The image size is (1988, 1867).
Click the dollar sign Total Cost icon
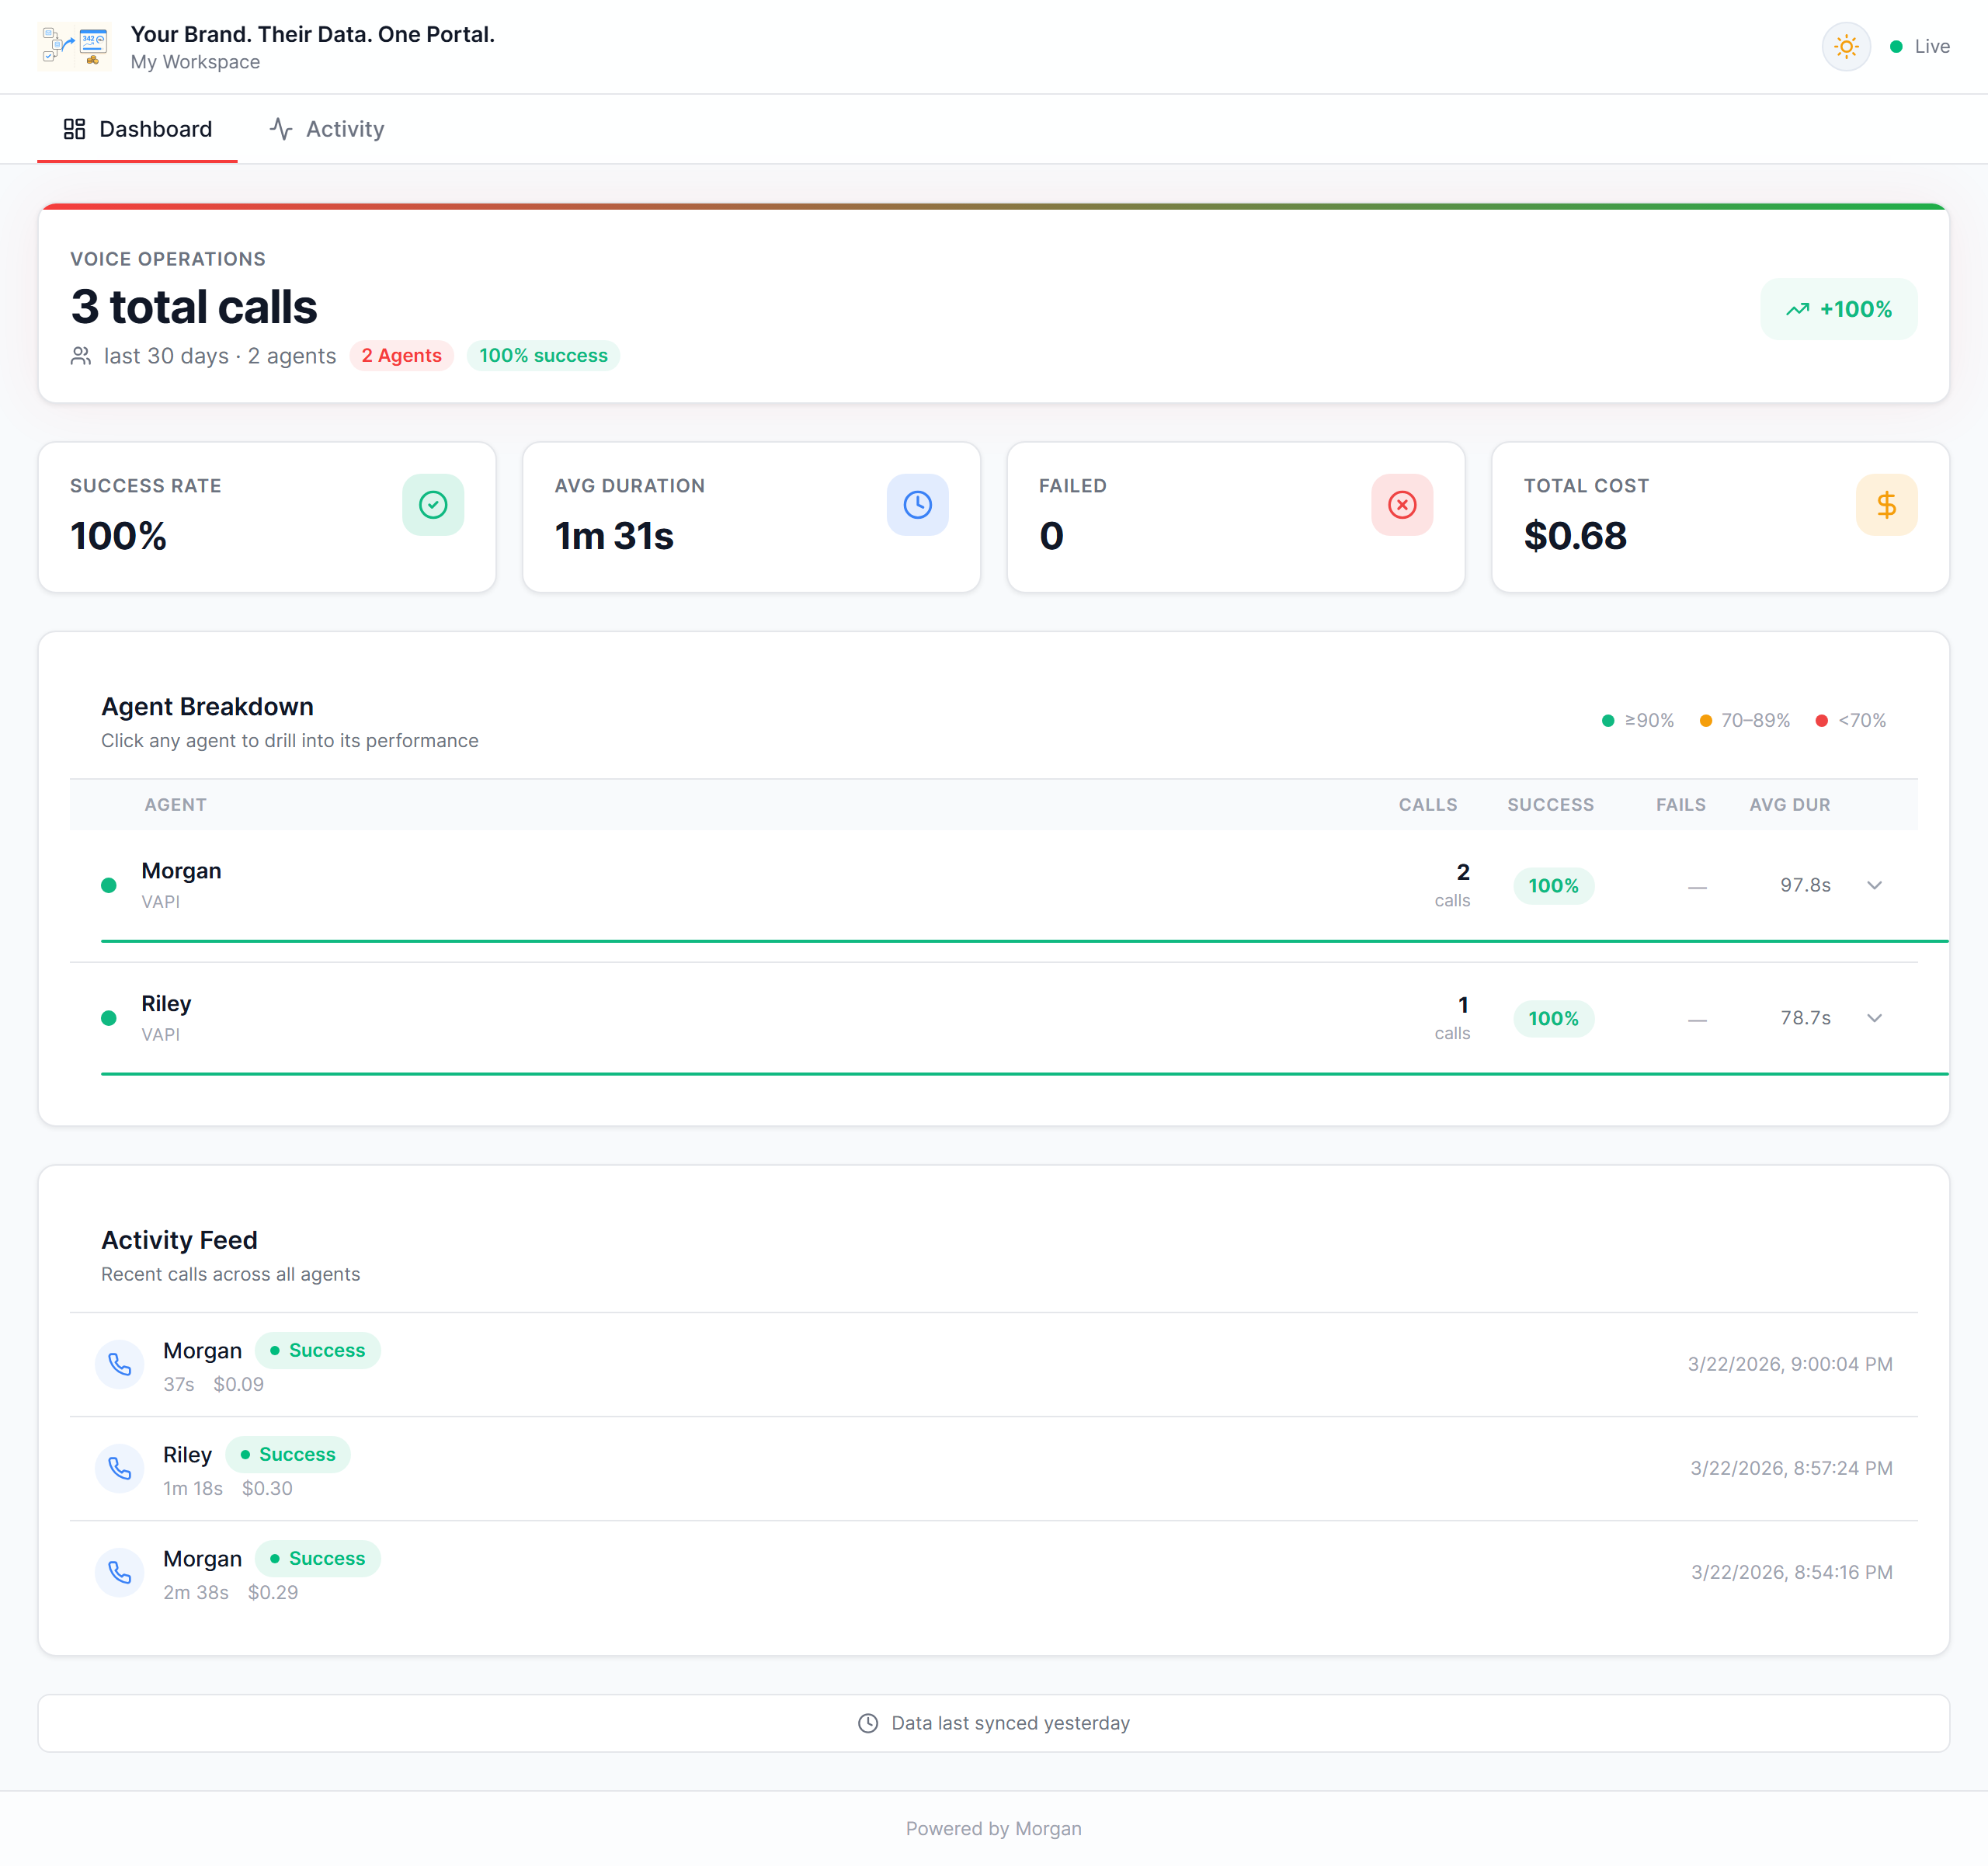(1885, 505)
